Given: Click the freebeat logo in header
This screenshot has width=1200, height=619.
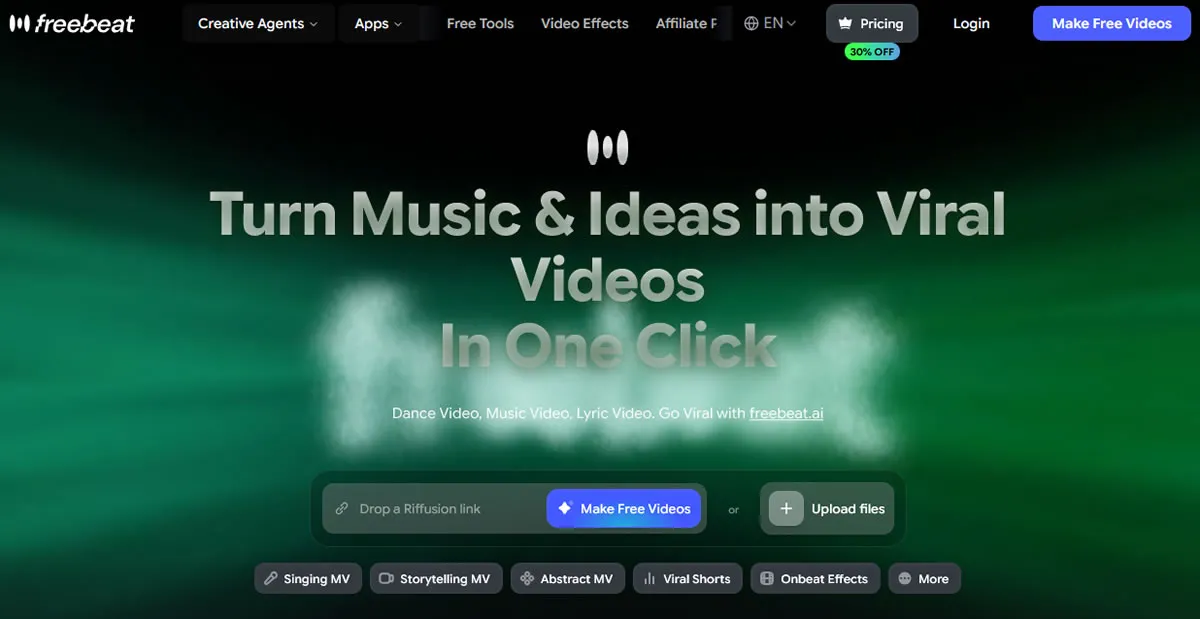Looking at the screenshot, I should [x=72, y=23].
